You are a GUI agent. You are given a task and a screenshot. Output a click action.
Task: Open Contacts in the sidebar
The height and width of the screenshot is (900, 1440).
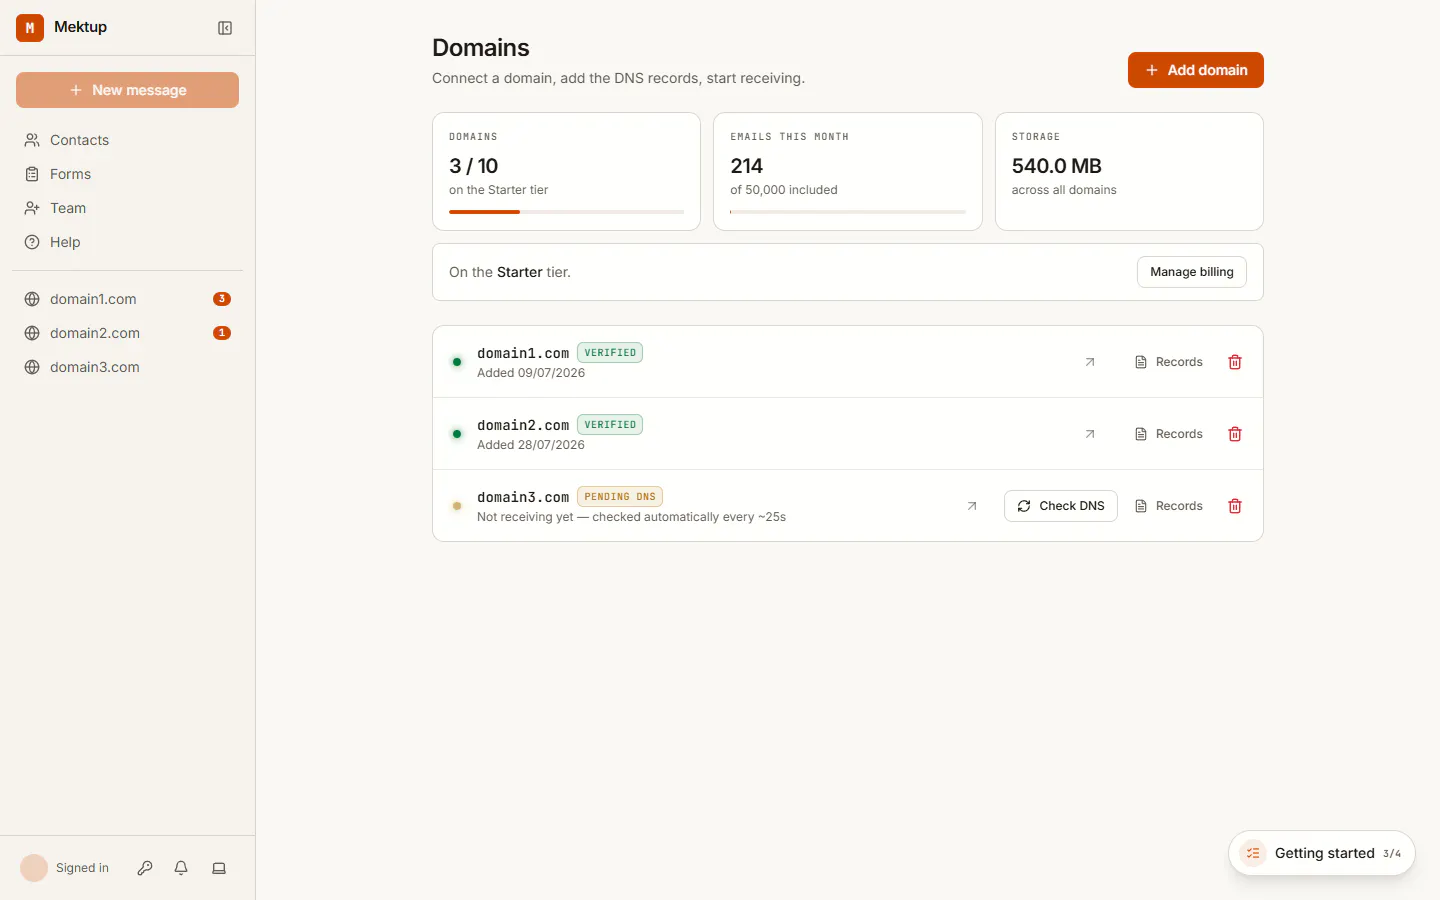pos(127,140)
